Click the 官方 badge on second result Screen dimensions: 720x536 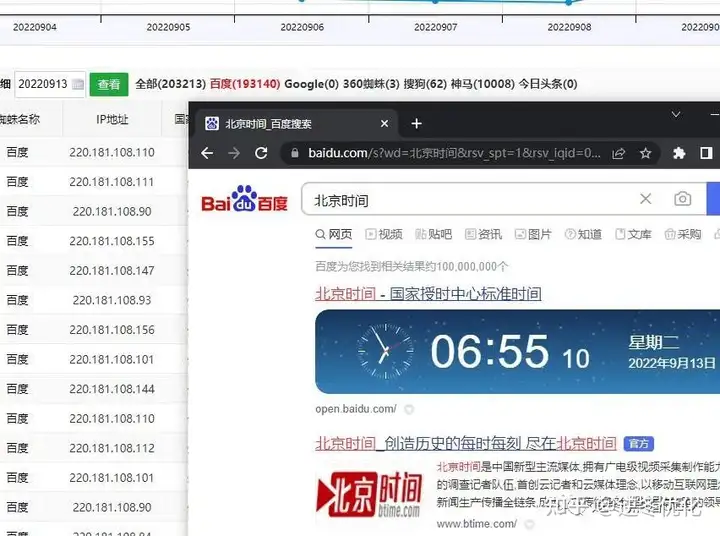tap(639, 444)
